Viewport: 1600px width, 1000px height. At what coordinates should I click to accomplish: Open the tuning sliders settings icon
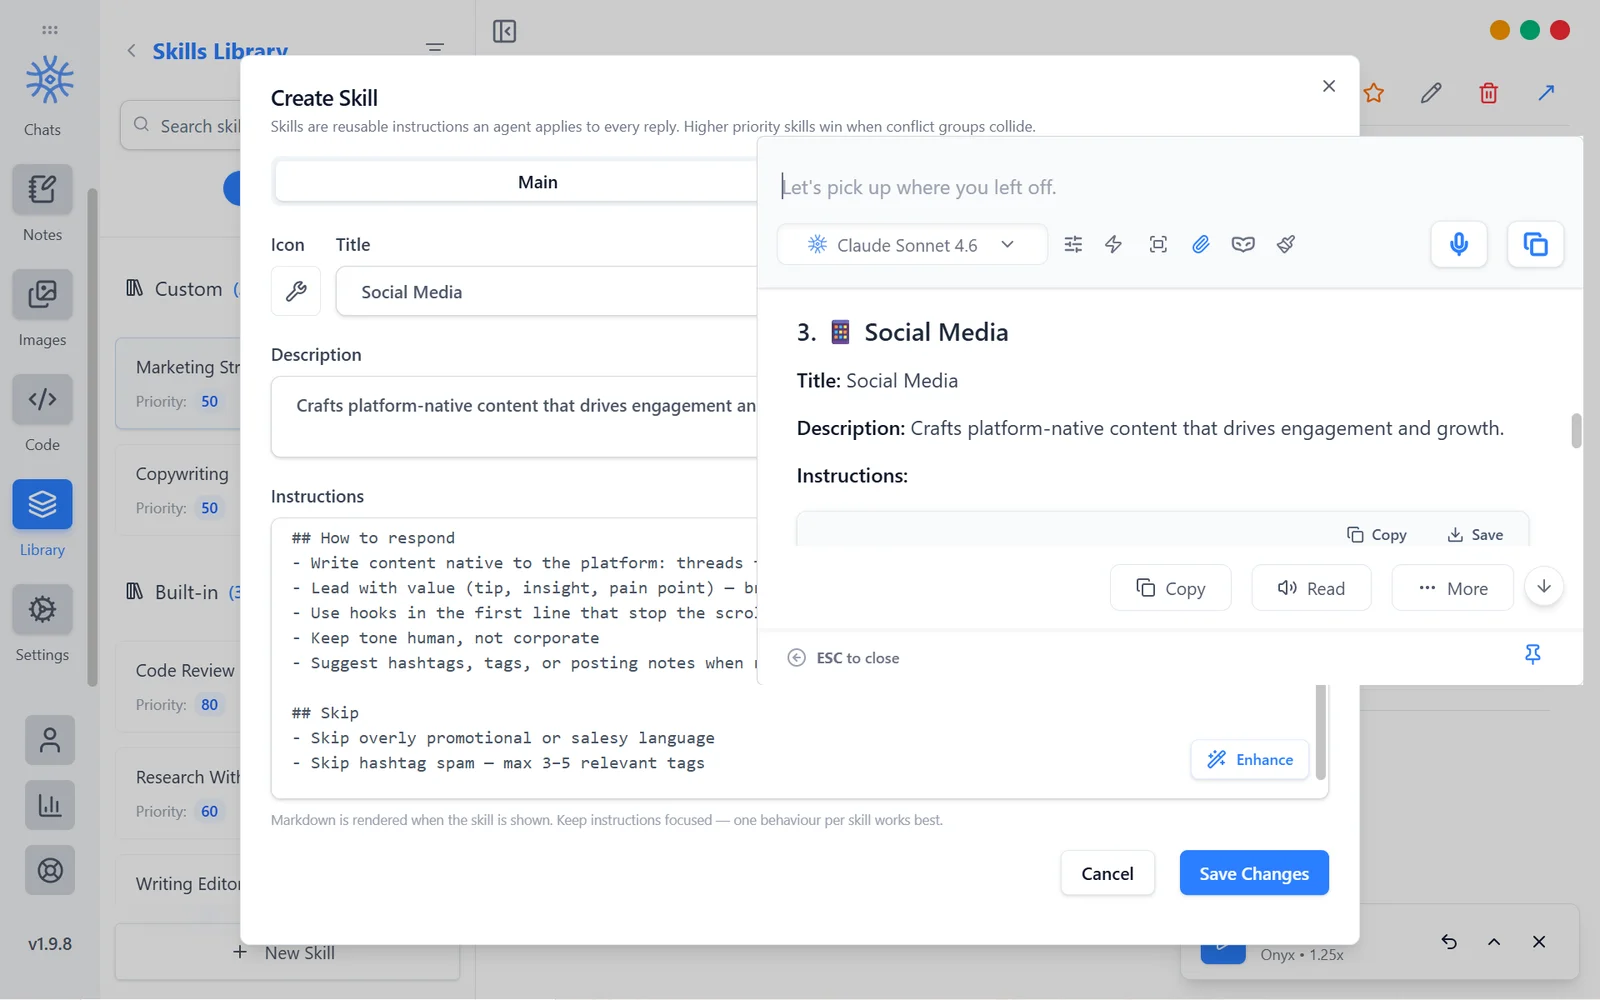1073,244
